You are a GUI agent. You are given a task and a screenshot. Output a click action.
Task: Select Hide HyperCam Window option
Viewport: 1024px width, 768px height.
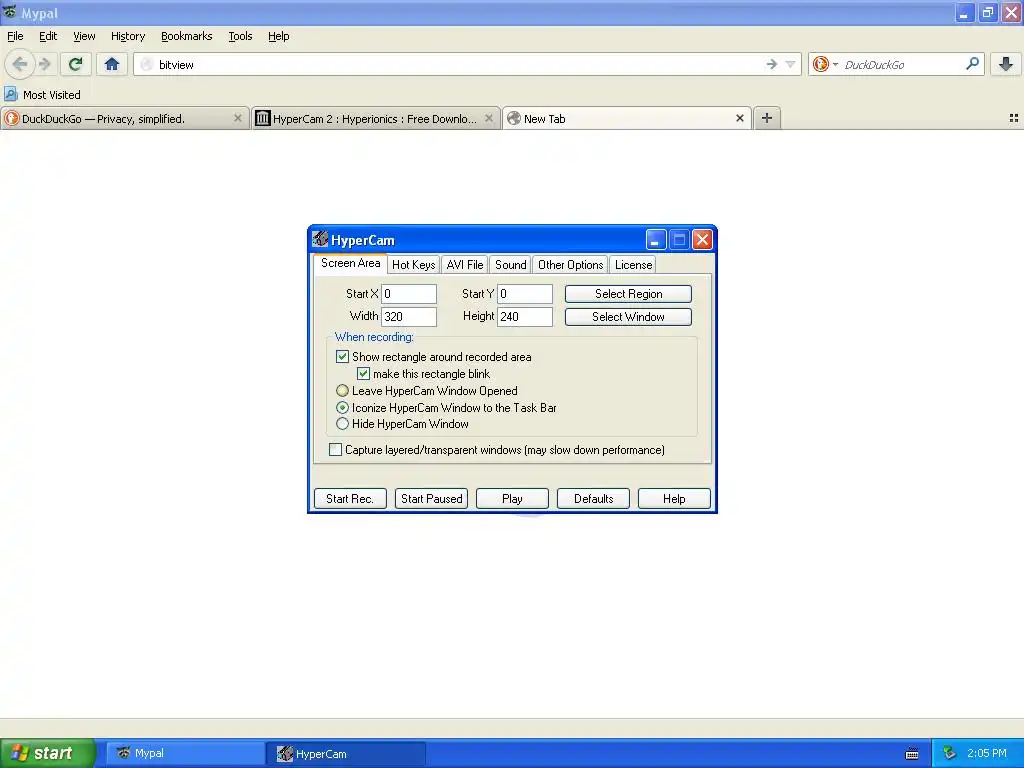tap(342, 424)
